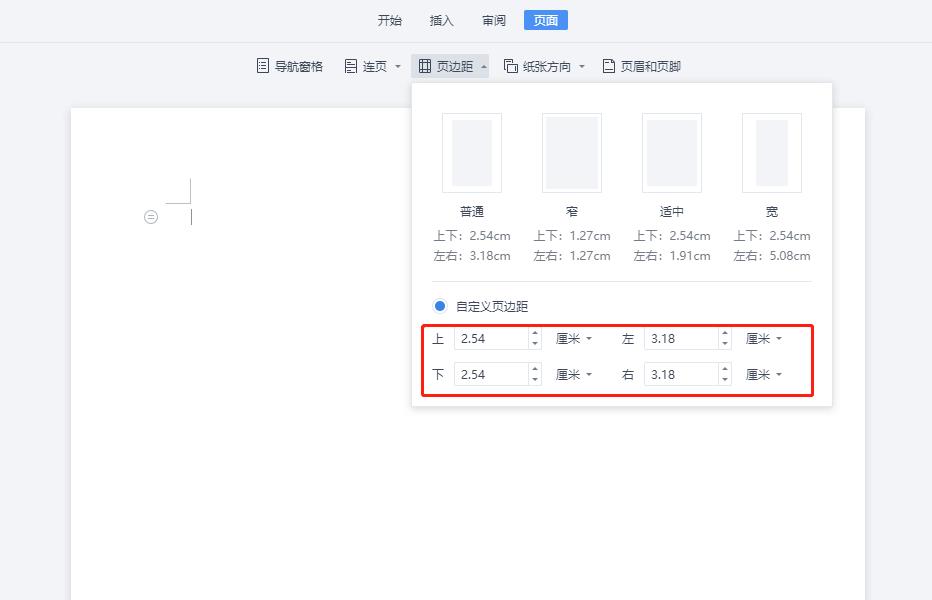Switch to the 开始 tab

pos(390,20)
